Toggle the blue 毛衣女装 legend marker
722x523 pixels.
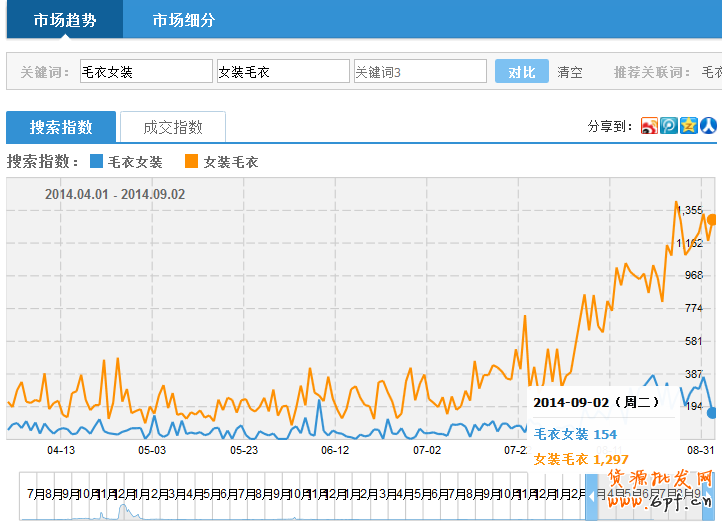pos(96,161)
